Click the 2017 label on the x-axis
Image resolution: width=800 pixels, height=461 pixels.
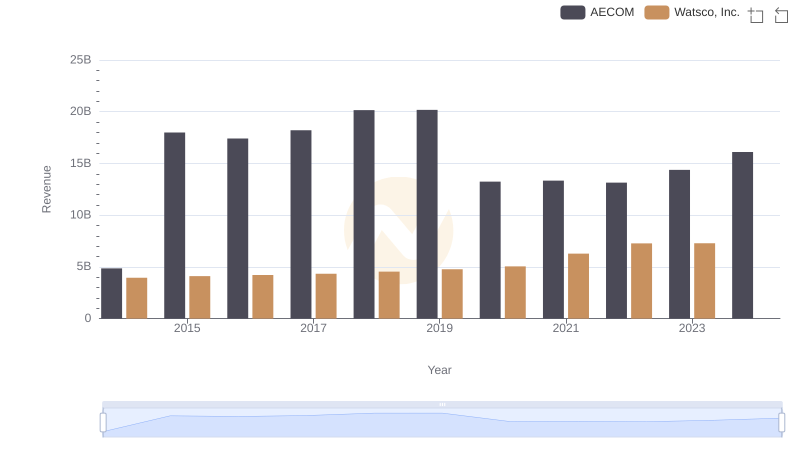(313, 328)
